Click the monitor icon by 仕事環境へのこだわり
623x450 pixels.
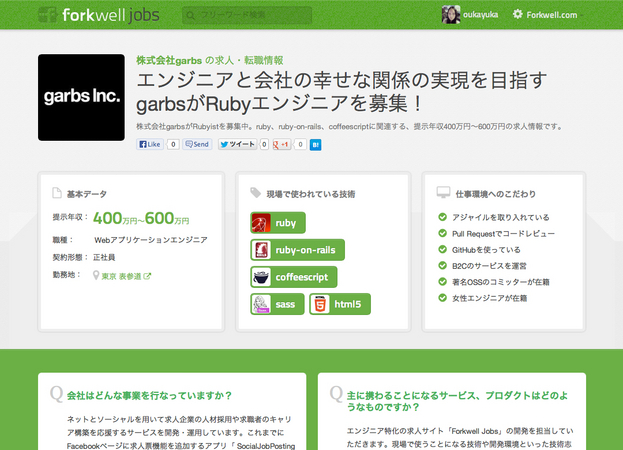pyautogui.click(x=443, y=193)
